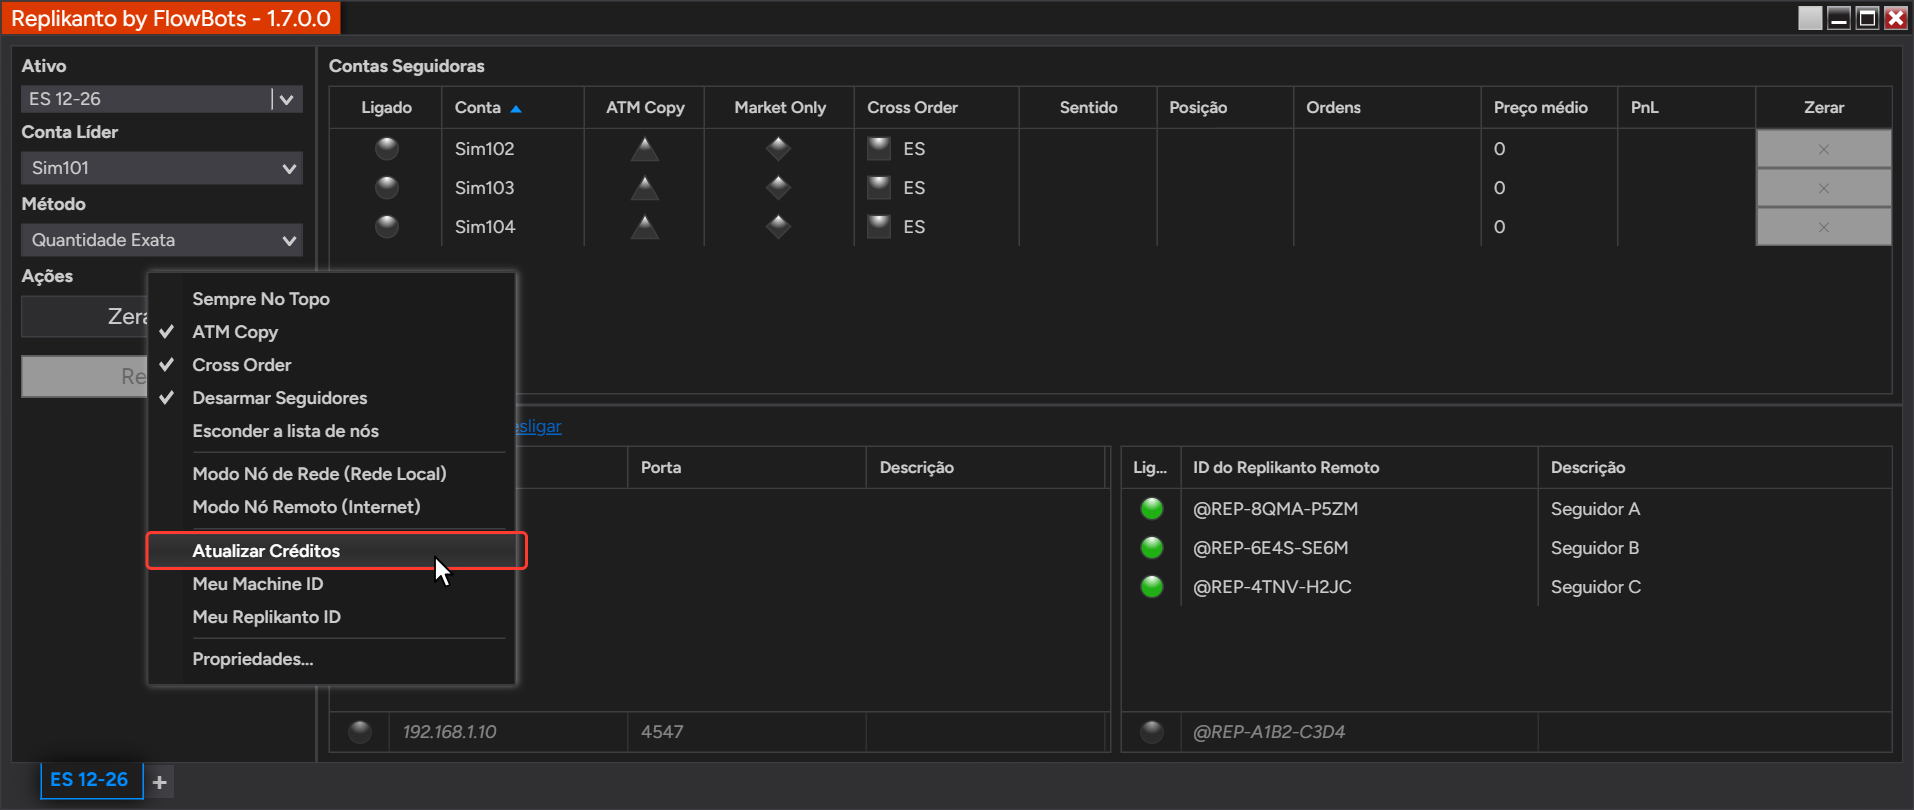Click Market Only diamond for Sim103

tap(779, 188)
